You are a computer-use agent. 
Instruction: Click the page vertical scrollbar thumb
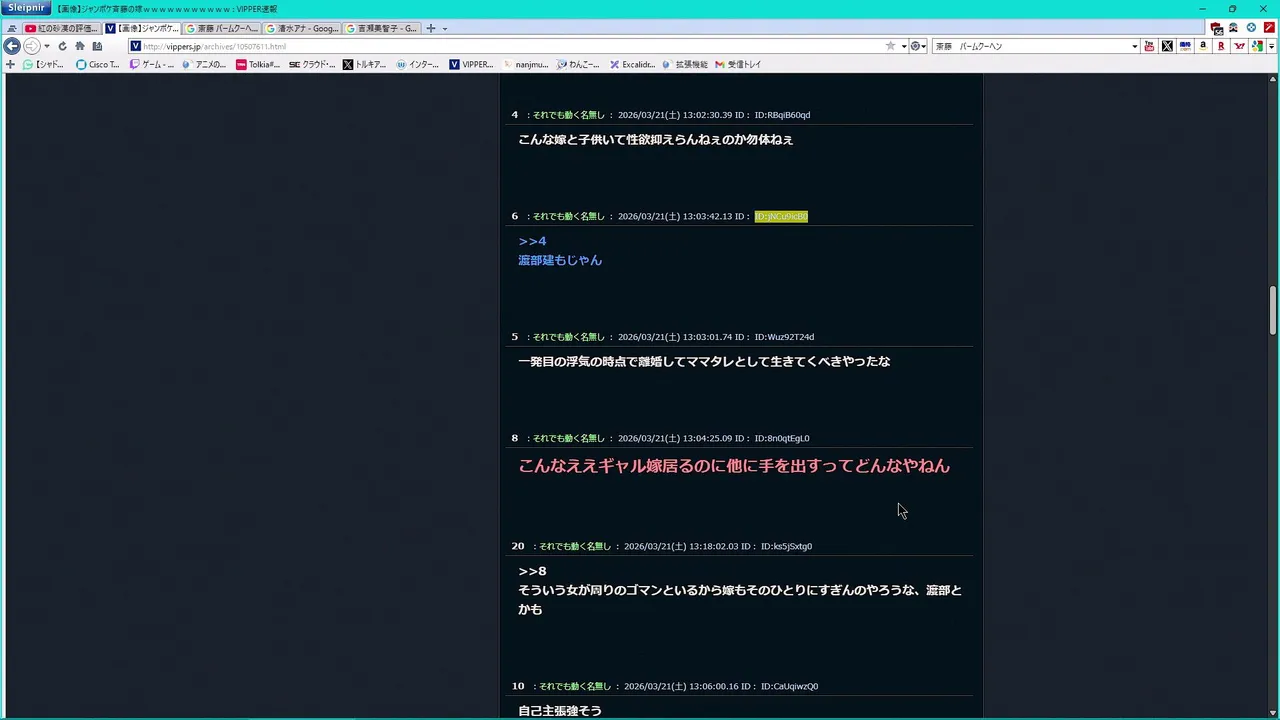click(1273, 310)
